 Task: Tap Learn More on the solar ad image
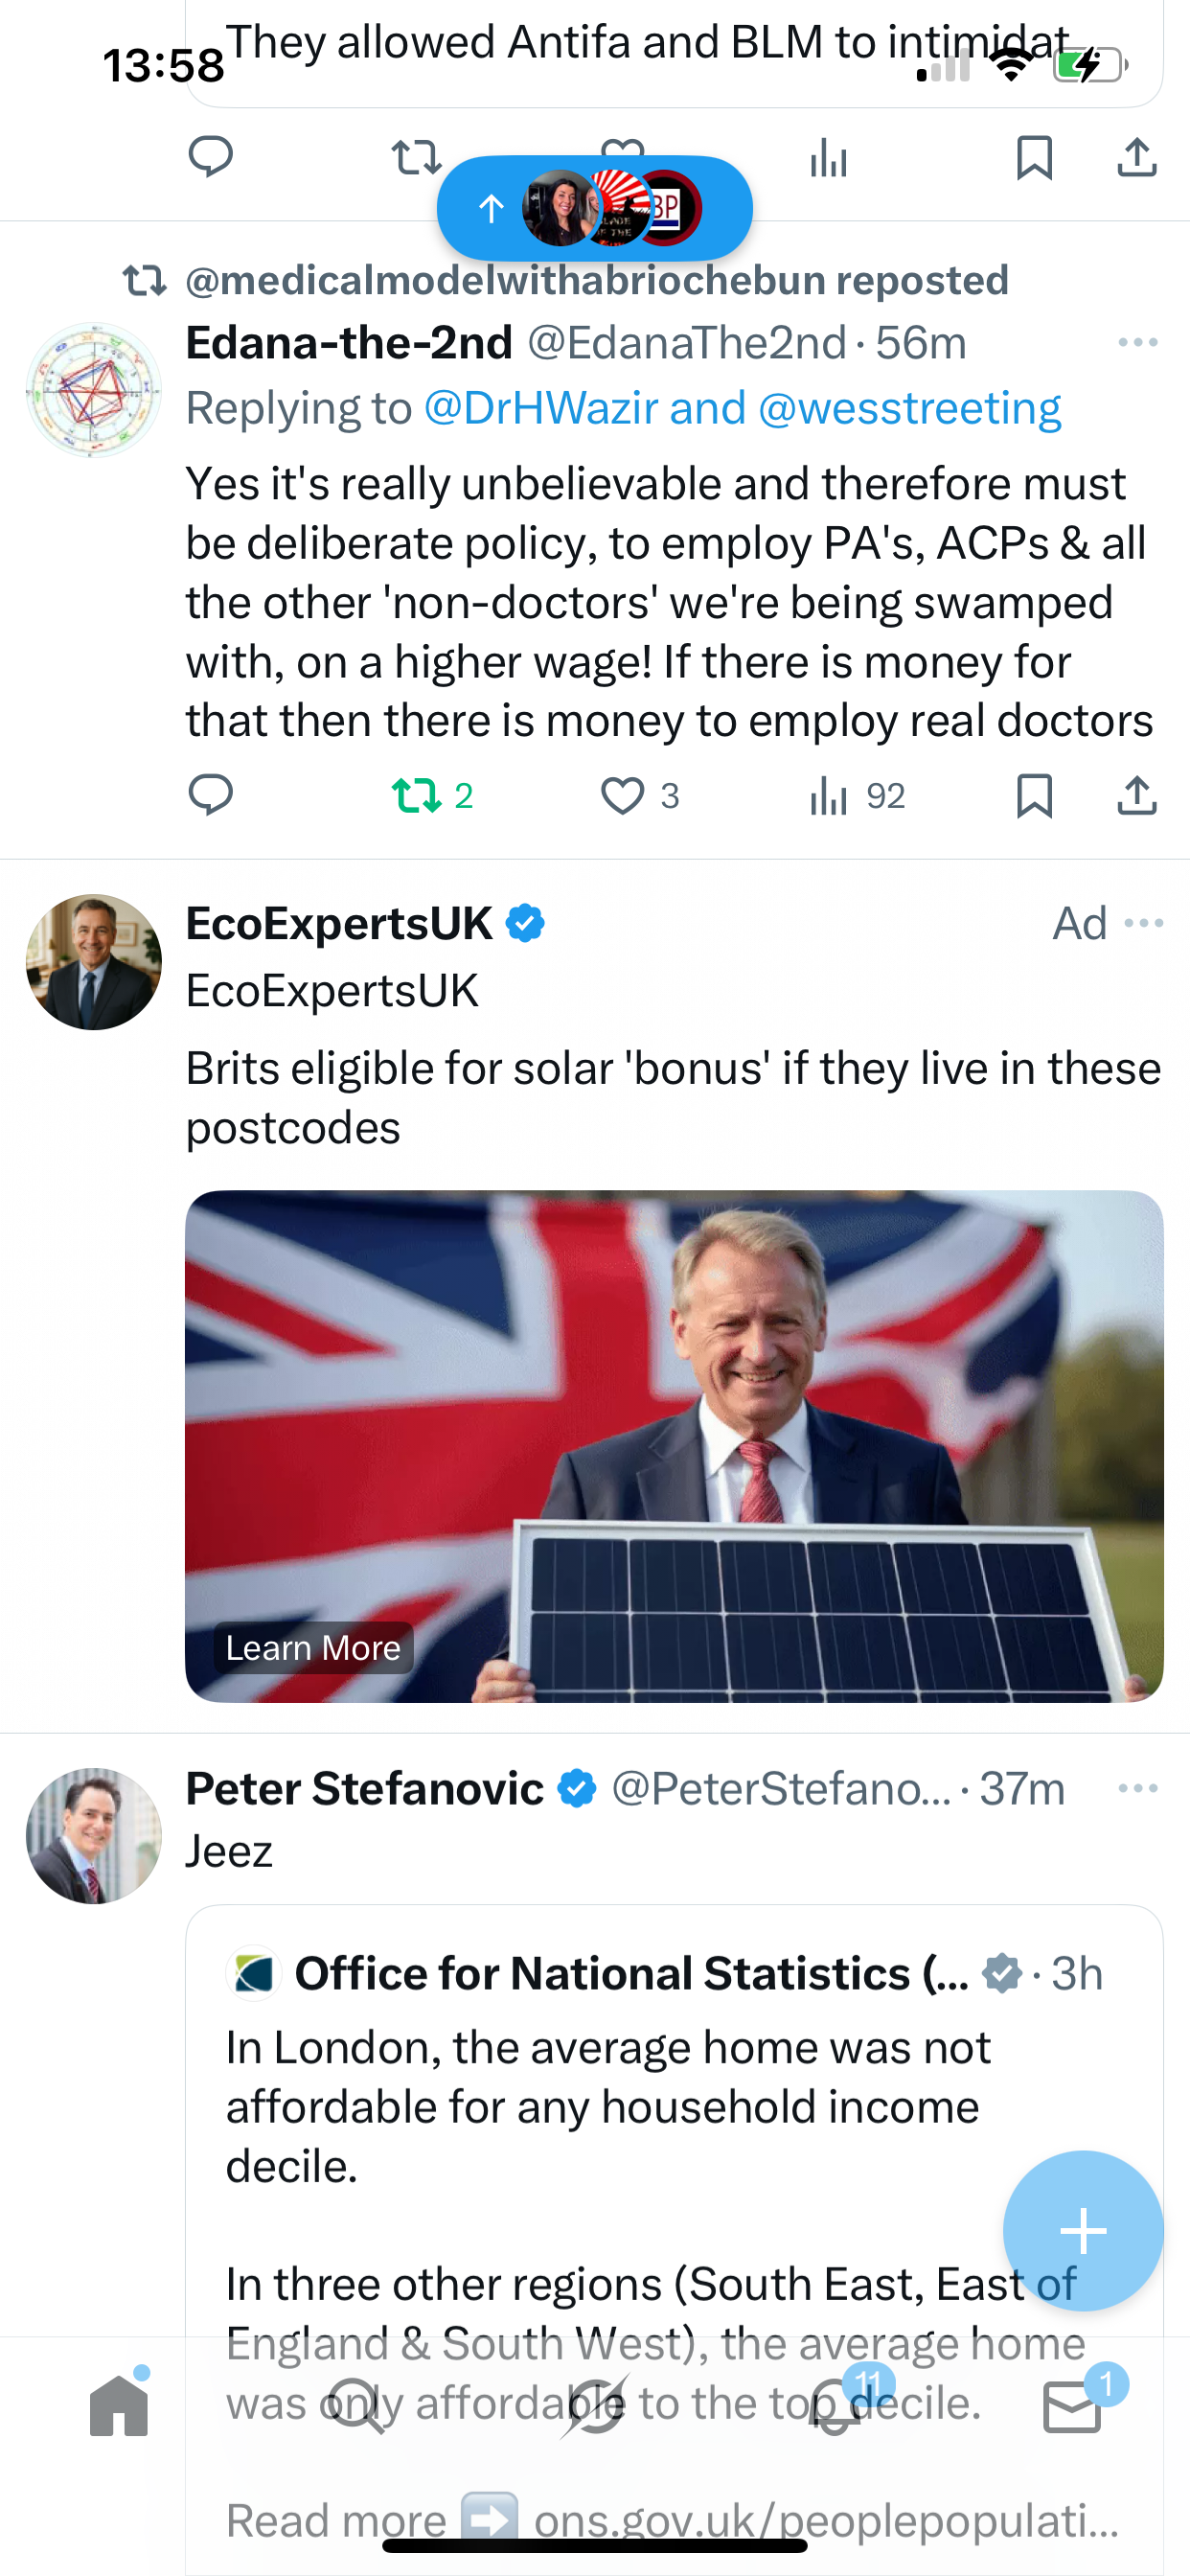pos(313,1647)
